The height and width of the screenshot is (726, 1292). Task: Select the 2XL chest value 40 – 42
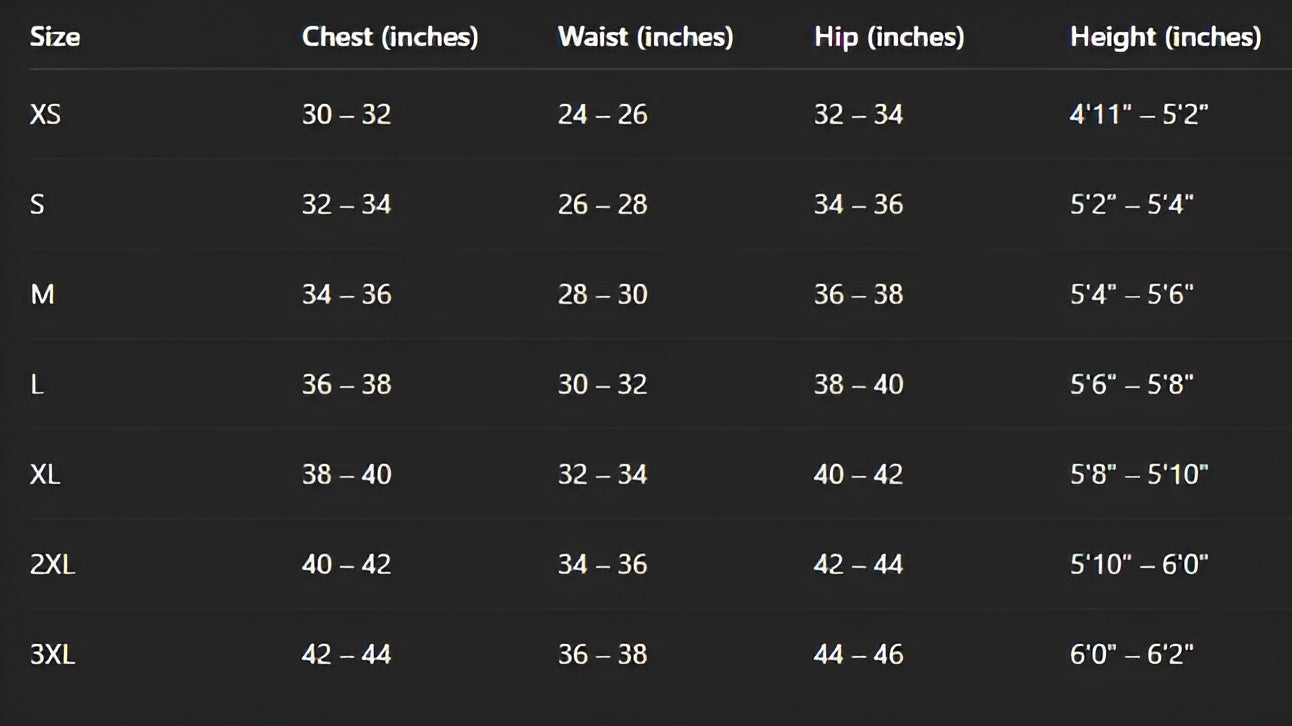coord(346,565)
